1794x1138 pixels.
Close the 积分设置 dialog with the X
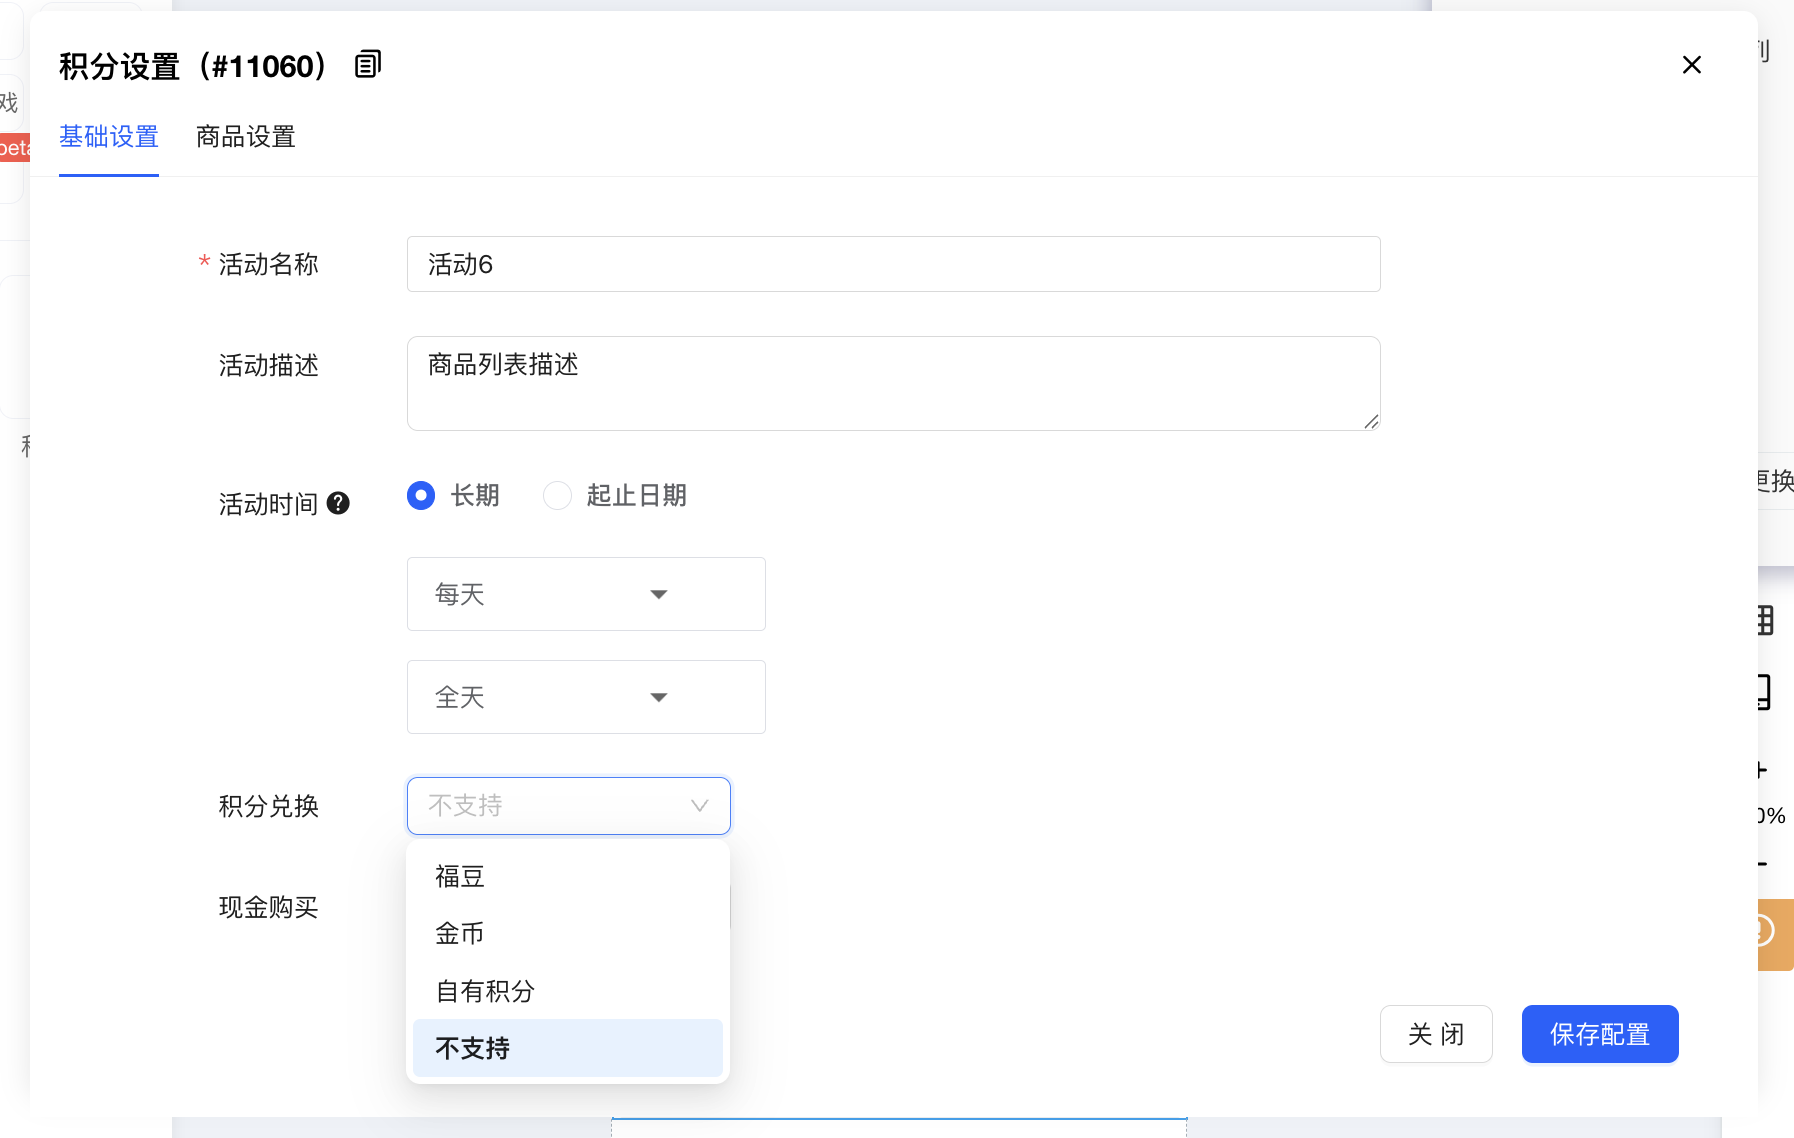point(1691,65)
